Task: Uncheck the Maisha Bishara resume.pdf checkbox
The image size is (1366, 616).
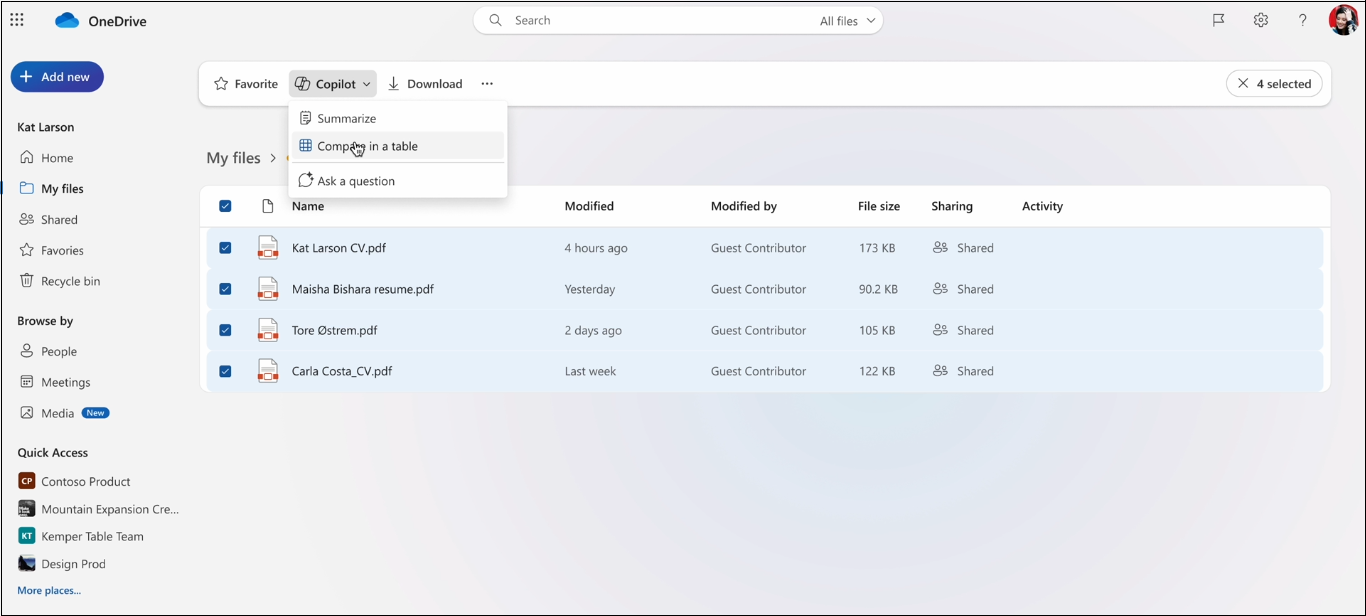Action: click(225, 289)
